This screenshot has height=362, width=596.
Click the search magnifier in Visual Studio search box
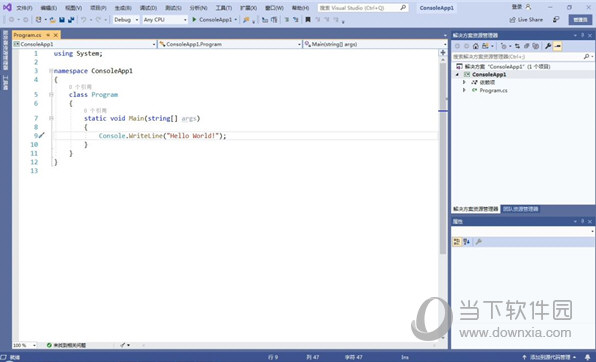(403, 7)
